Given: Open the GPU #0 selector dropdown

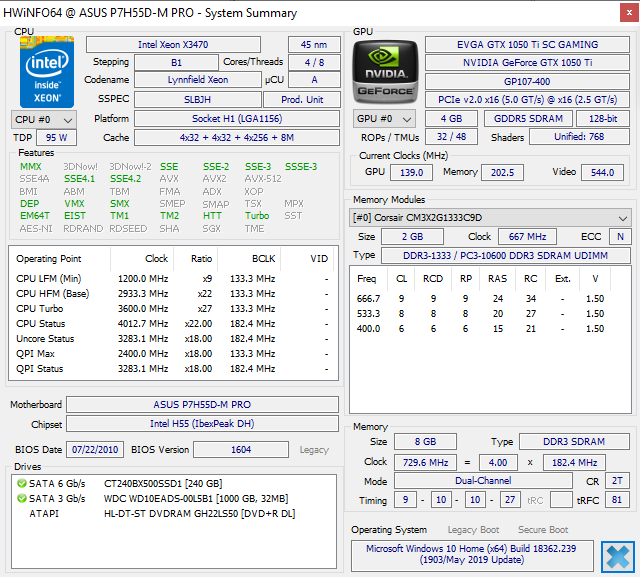Looking at the screenshot, I should tap(384, 119).
